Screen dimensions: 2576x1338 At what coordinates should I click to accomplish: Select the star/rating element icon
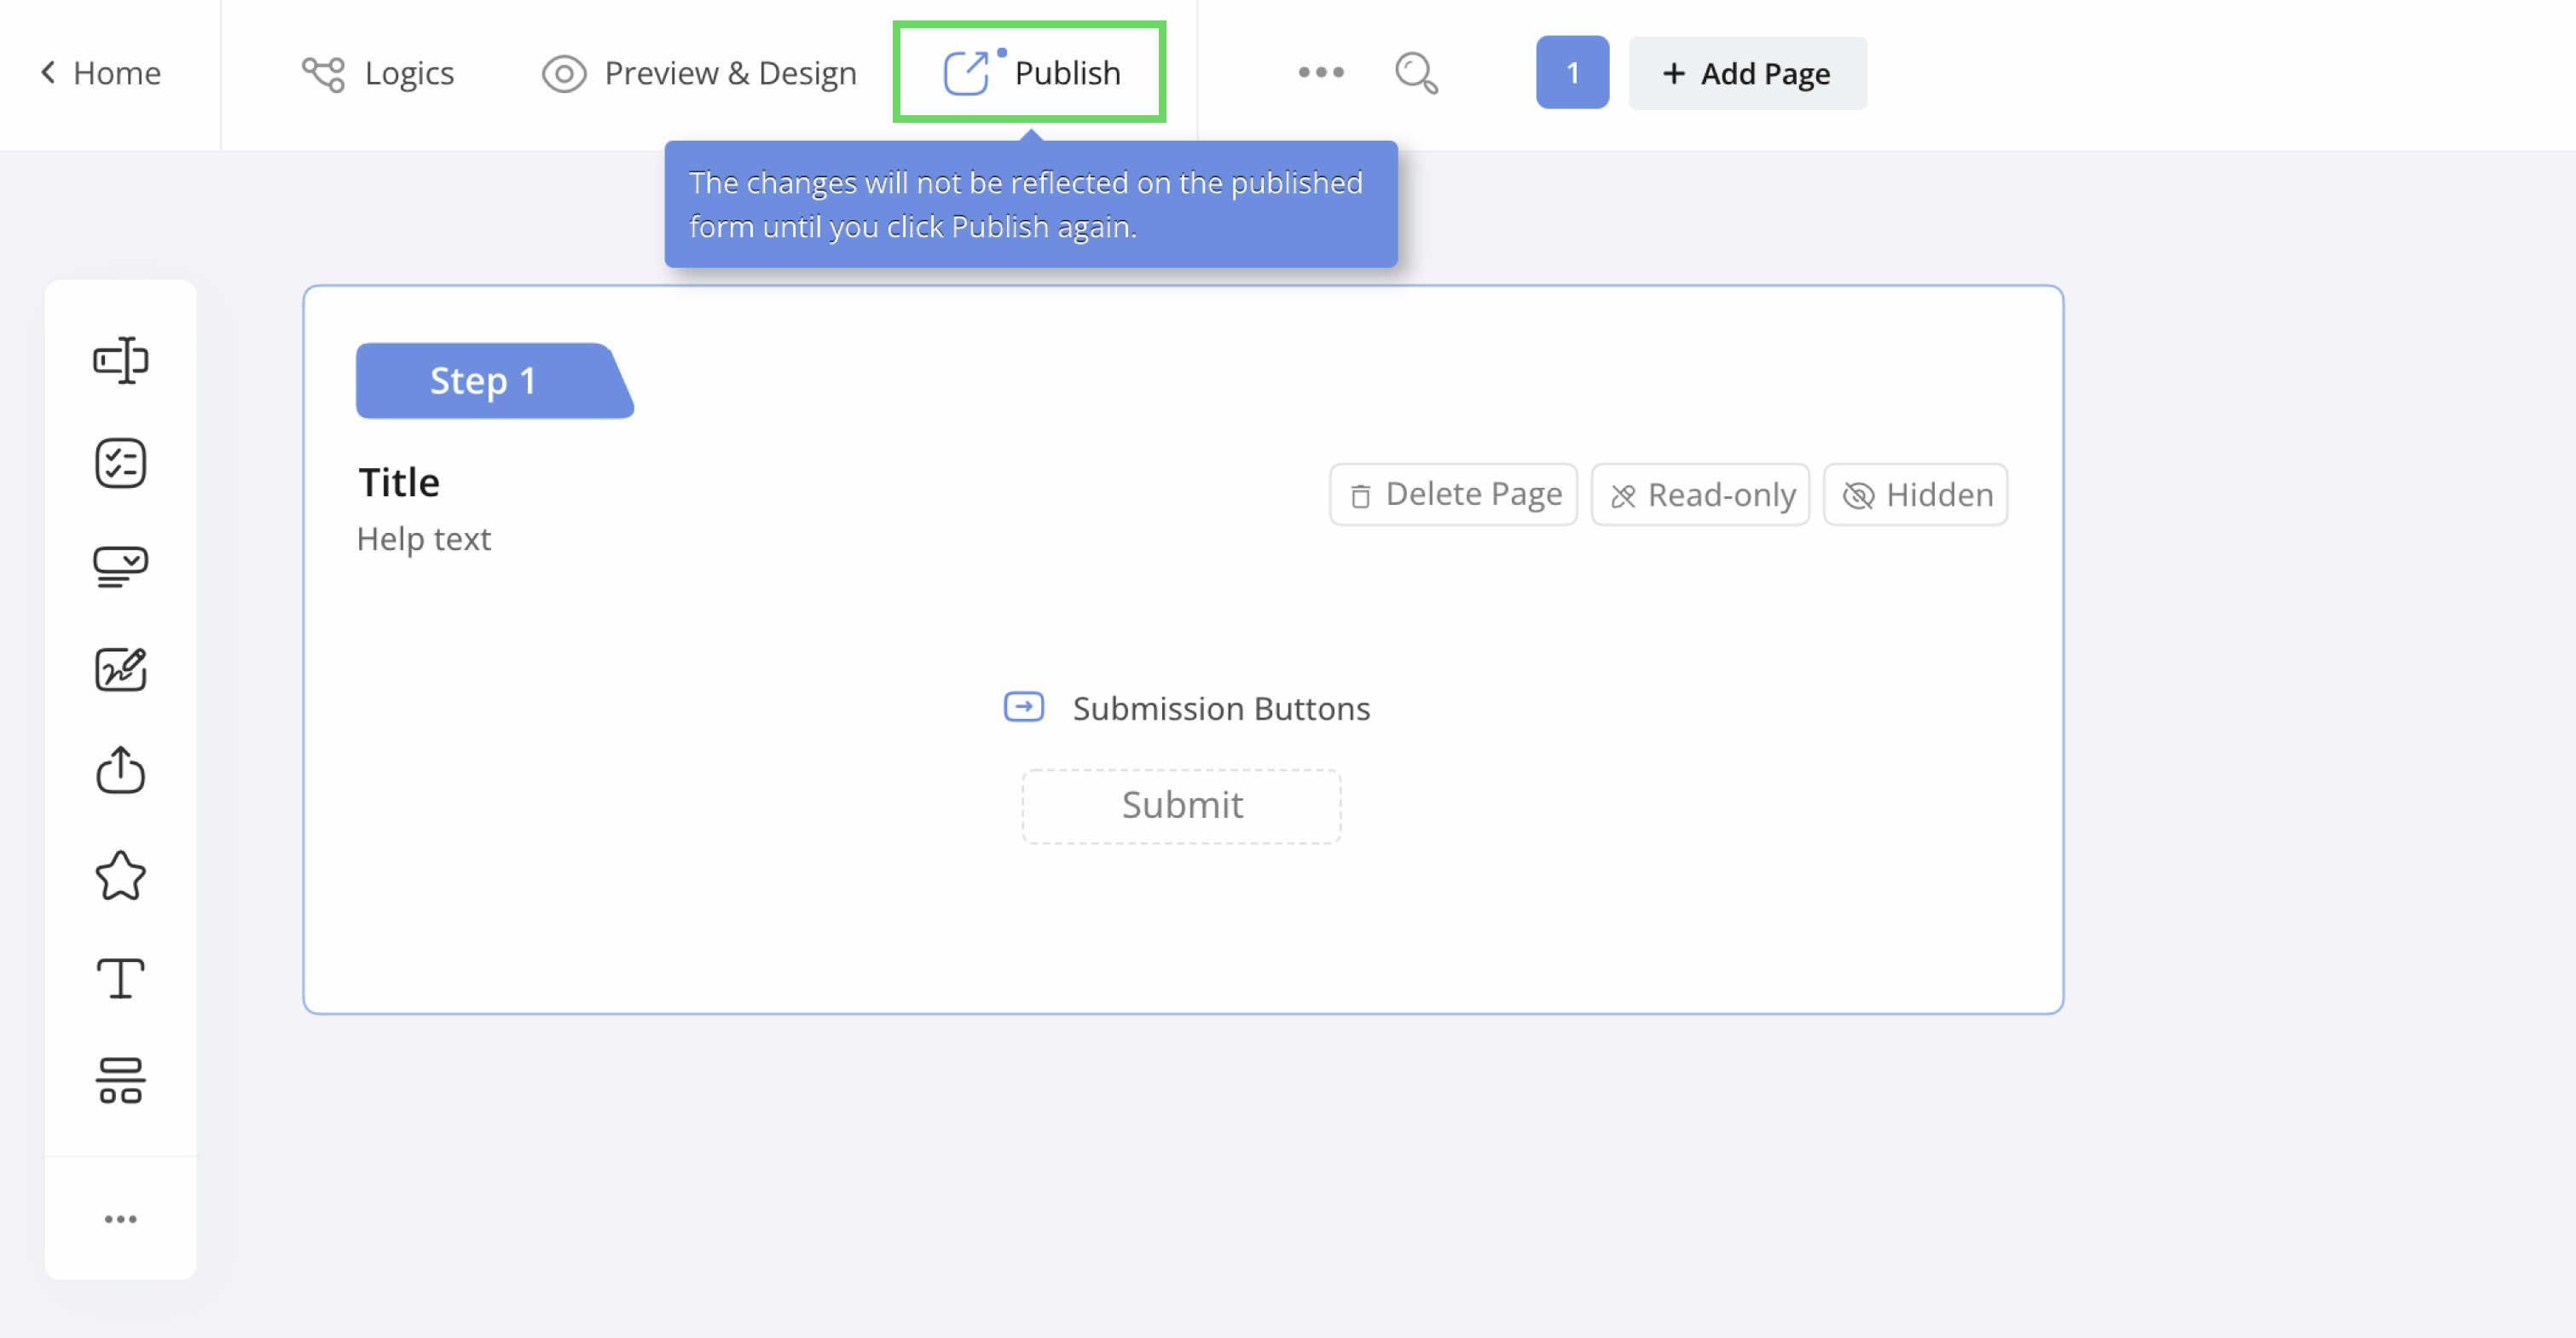[x=121, y=876]
